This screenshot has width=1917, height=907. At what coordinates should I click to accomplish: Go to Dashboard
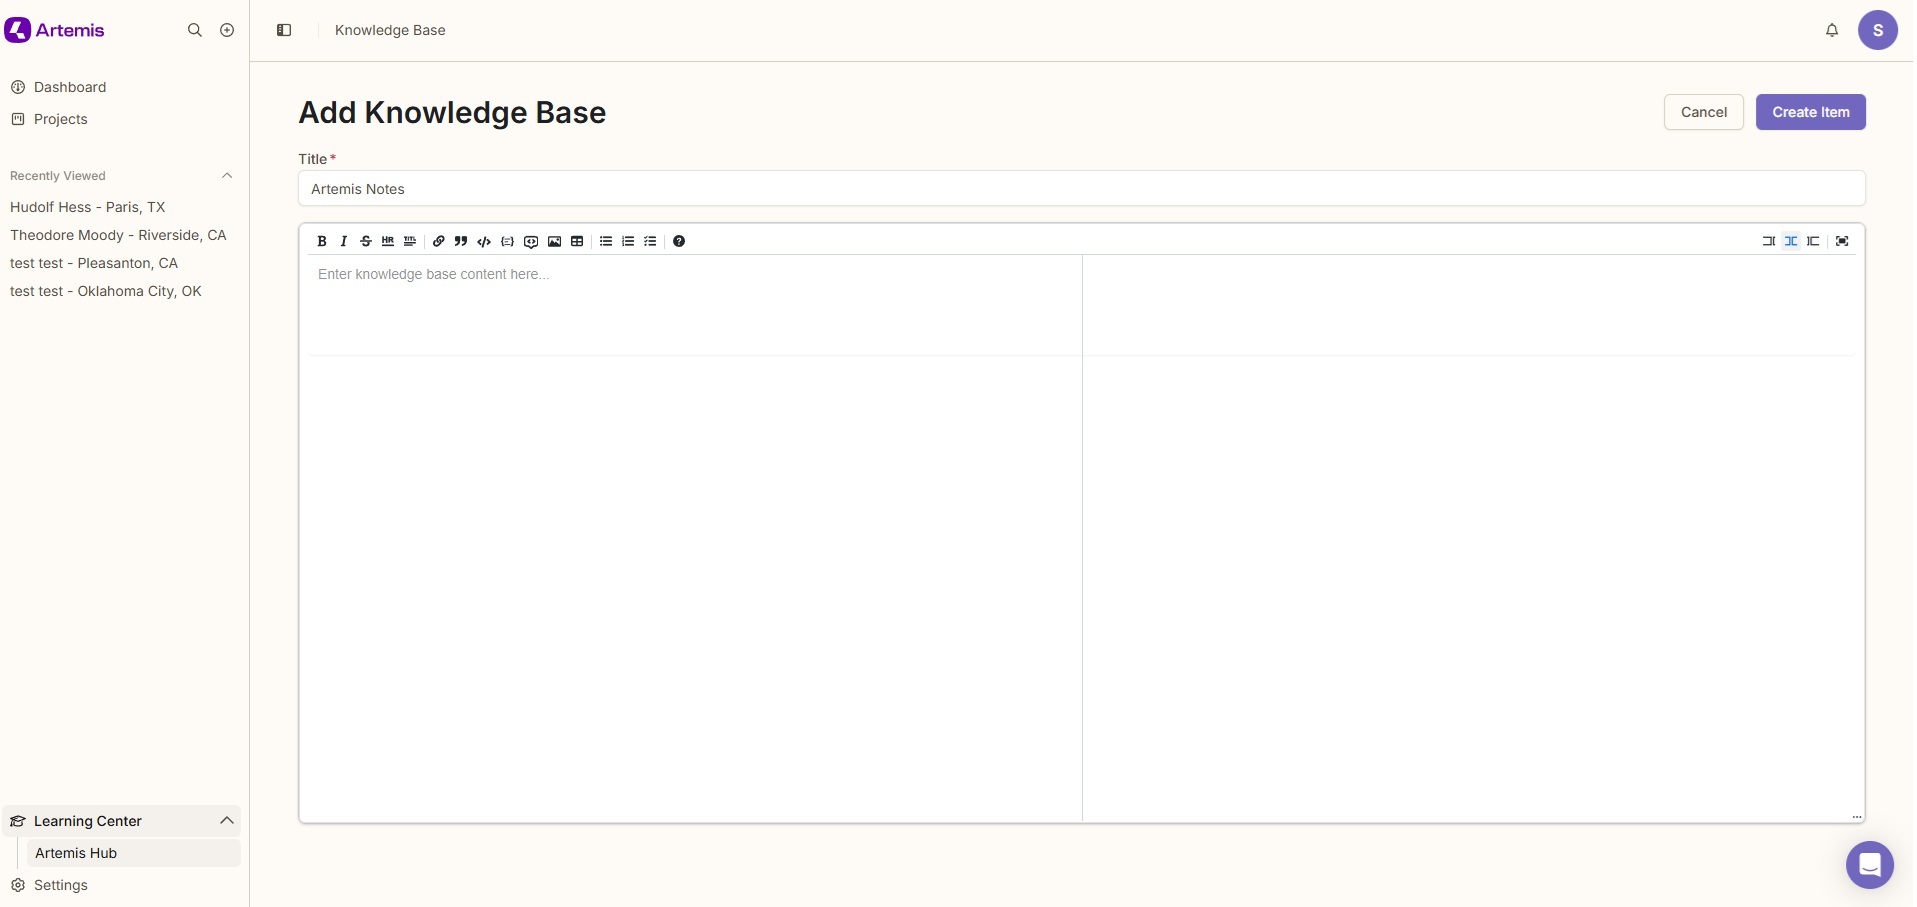[x=70, y=87]
